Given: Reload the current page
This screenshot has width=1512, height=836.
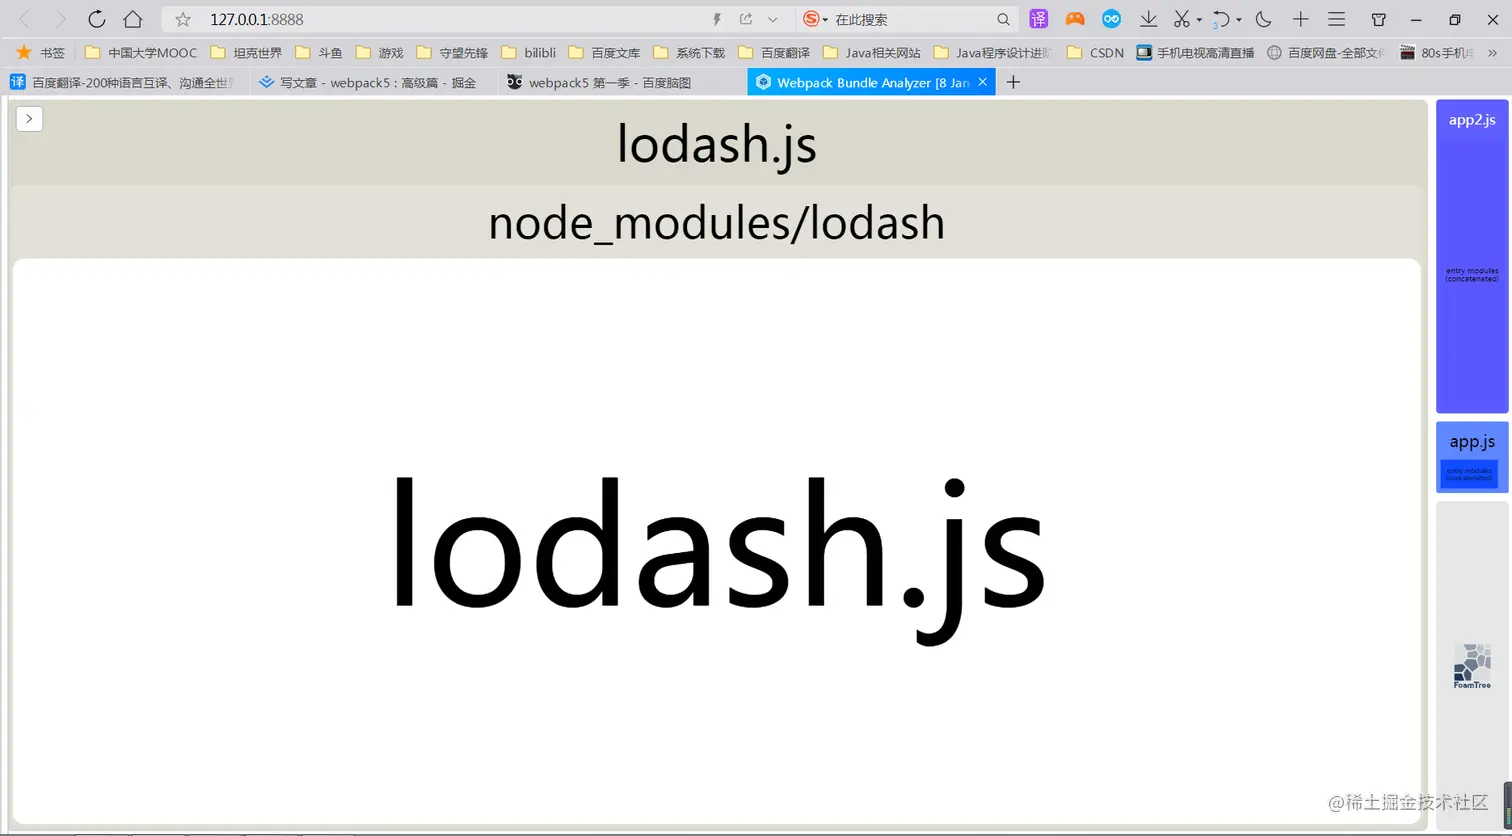Looking at the screenshot, I should click(x=97, y=19).
